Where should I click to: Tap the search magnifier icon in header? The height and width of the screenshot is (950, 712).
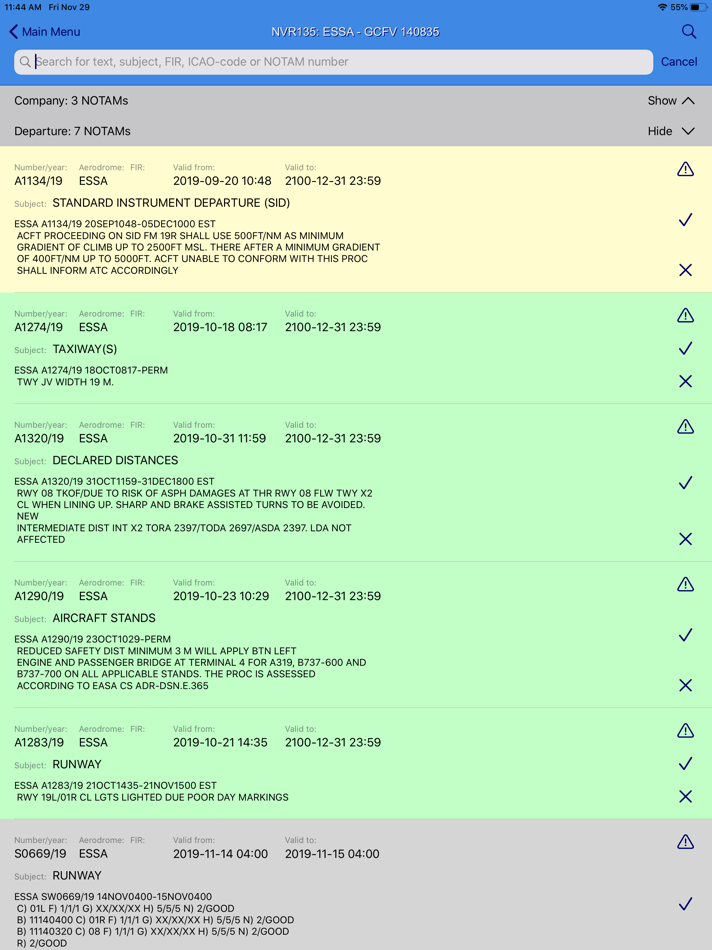point(688,32)
